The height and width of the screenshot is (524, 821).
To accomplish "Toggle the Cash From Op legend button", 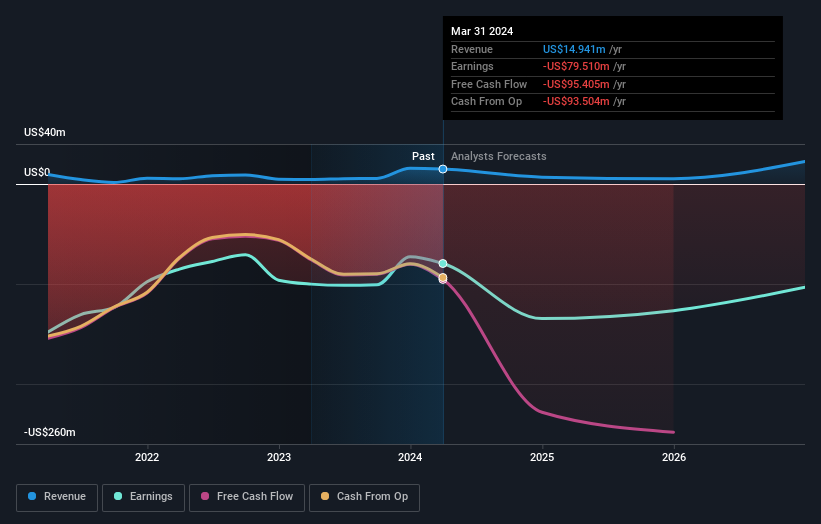I will coord(364,497).
